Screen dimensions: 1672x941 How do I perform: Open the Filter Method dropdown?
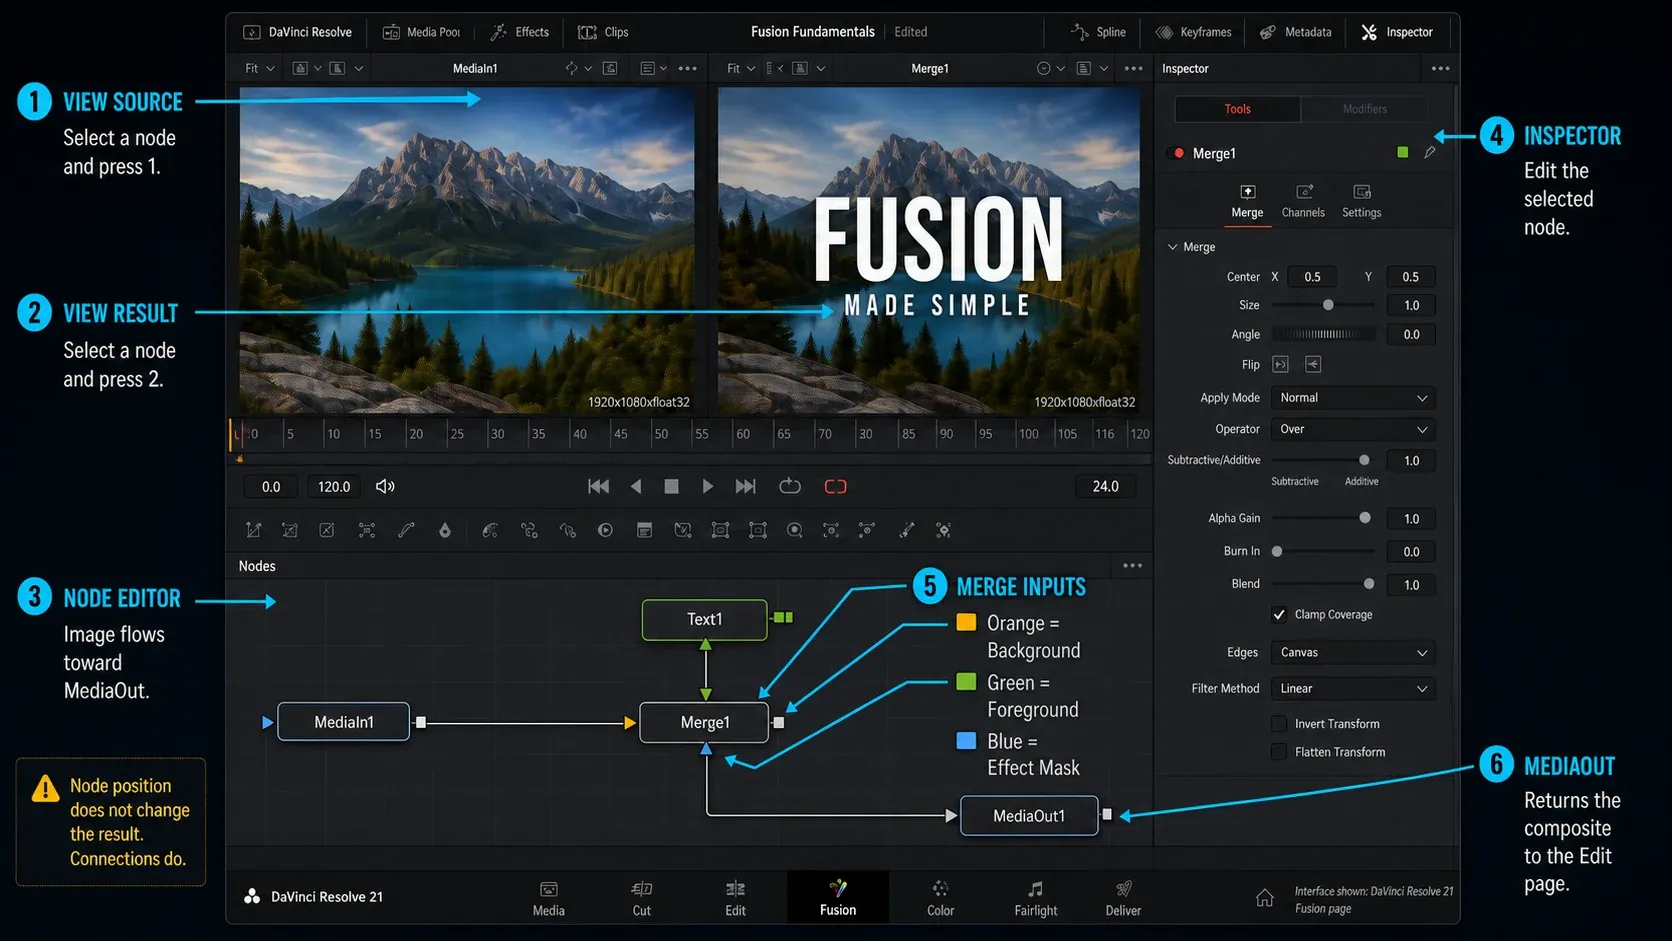[1353, 688]
